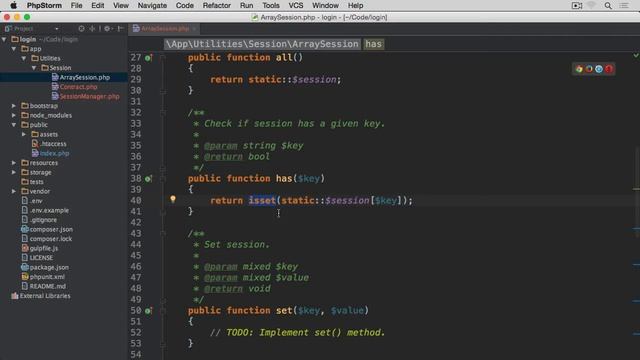Click the collapse-all icon in Project panel

click(93, 29)
